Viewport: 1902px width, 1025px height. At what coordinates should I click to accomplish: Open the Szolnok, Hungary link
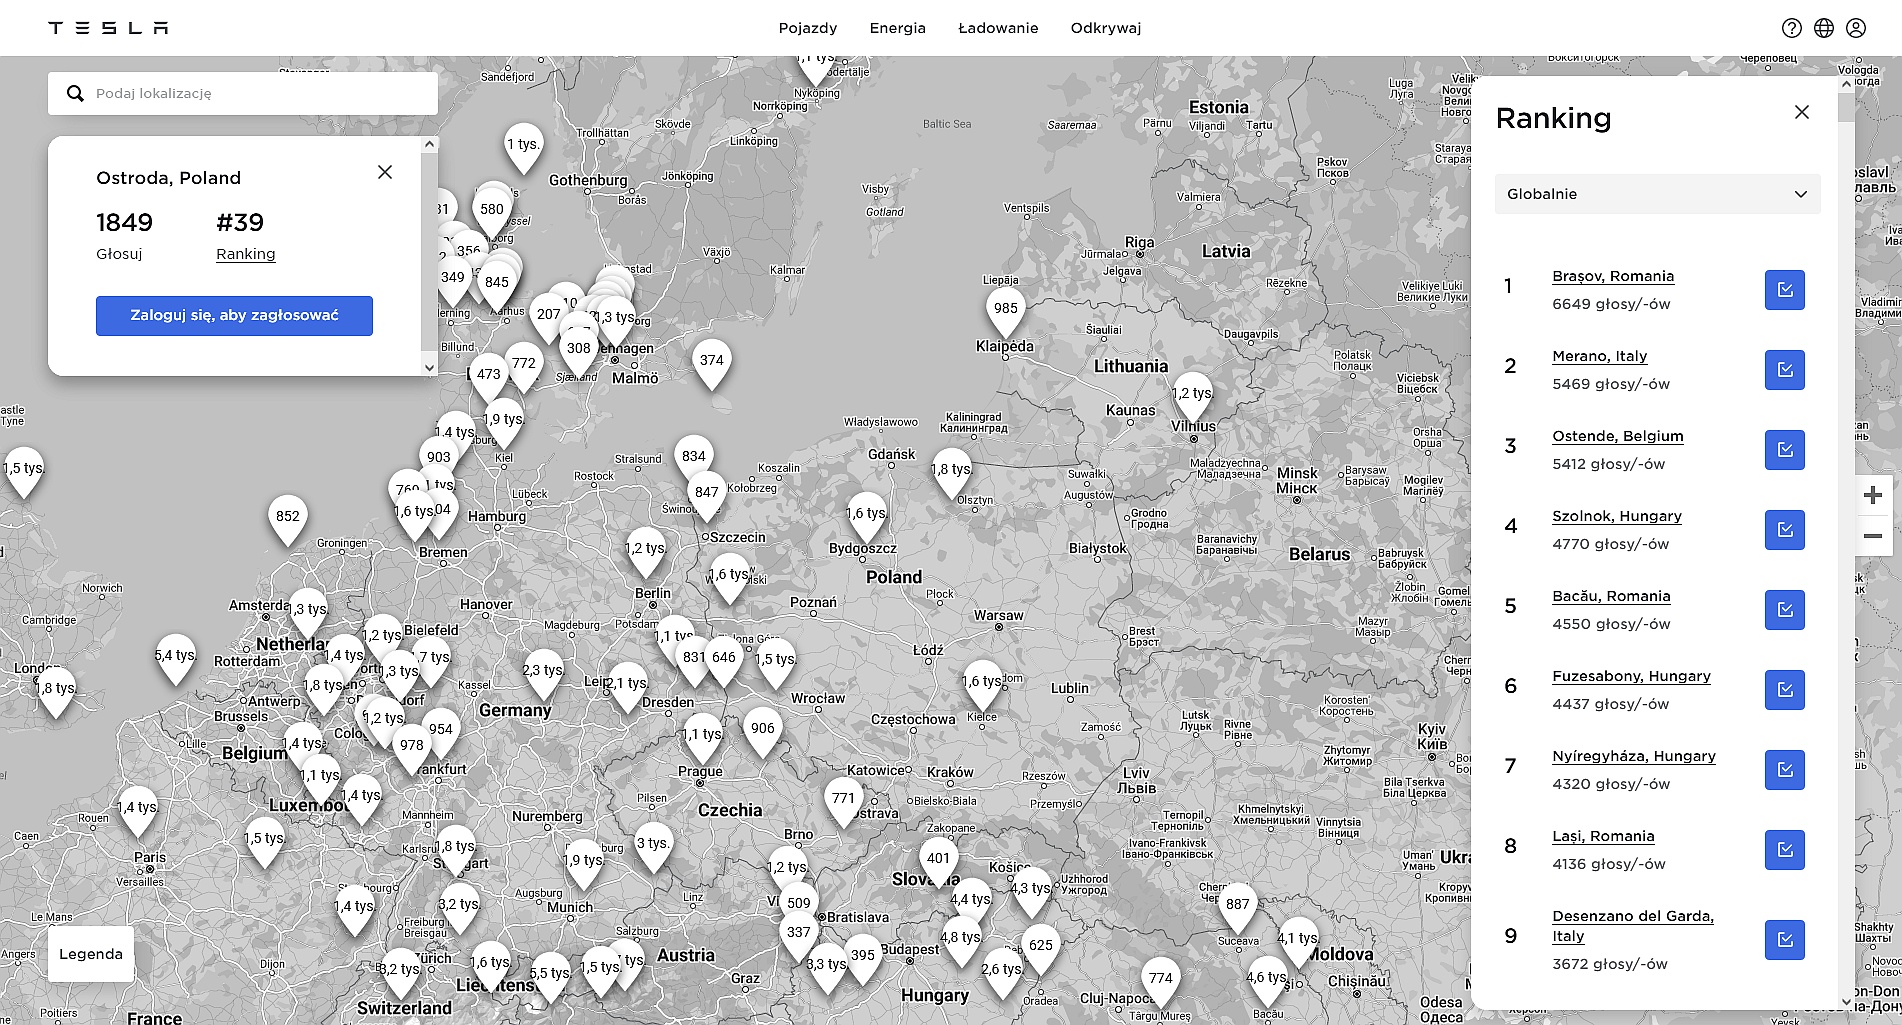click(x=1617, y=516)
